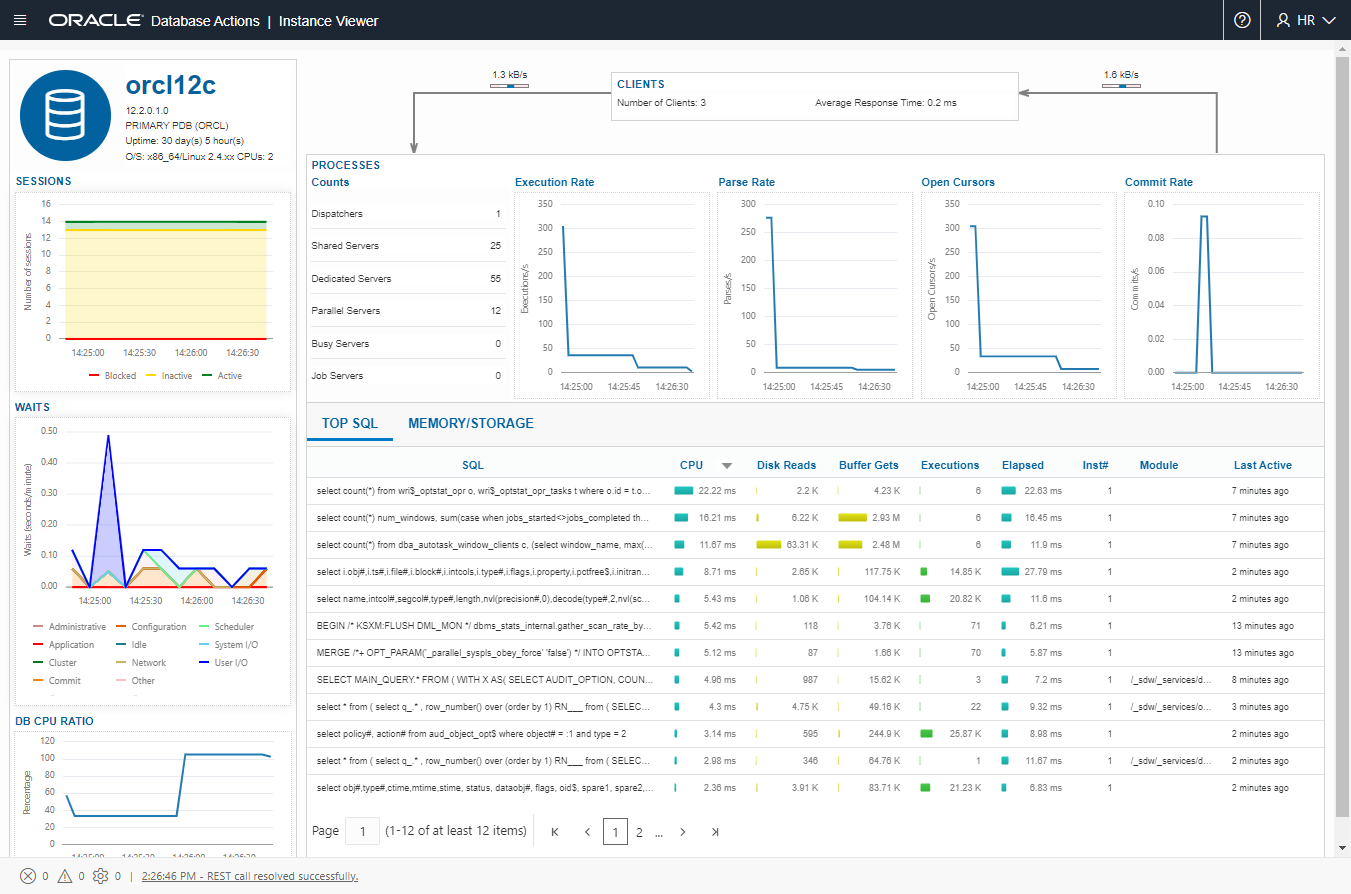This screenshot has width=1351, height=894.
Task: Go to the last page of results
Action: point(715,831)
